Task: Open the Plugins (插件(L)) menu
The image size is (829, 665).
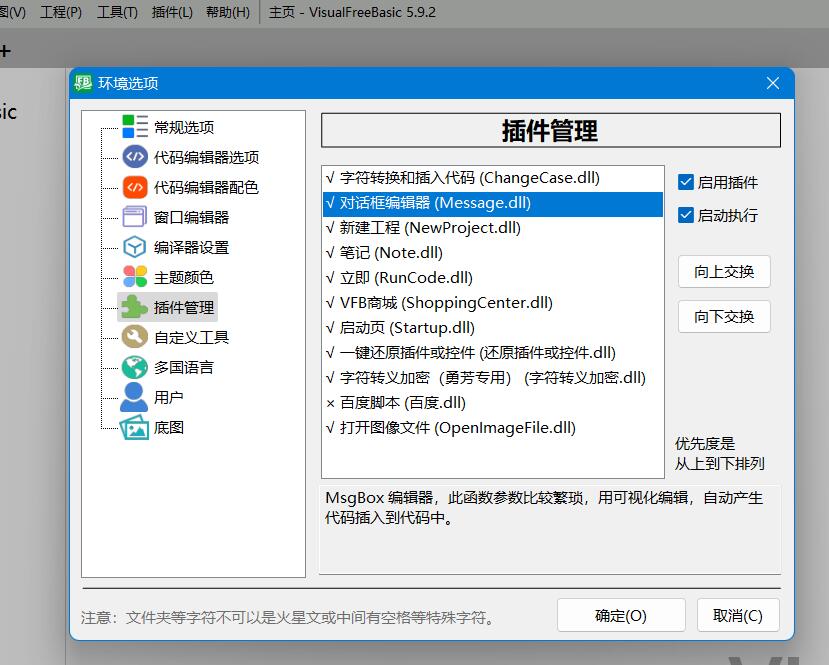Action: coord(172,12)
